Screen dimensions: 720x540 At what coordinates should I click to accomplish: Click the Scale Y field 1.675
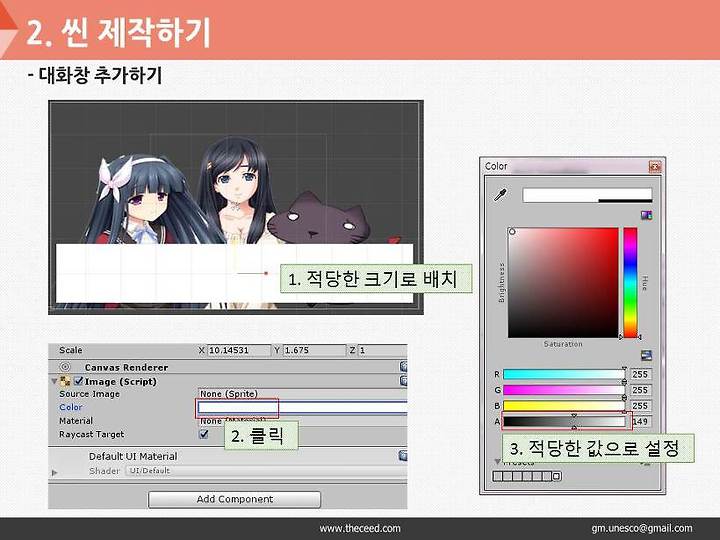[x=314, y=350]
